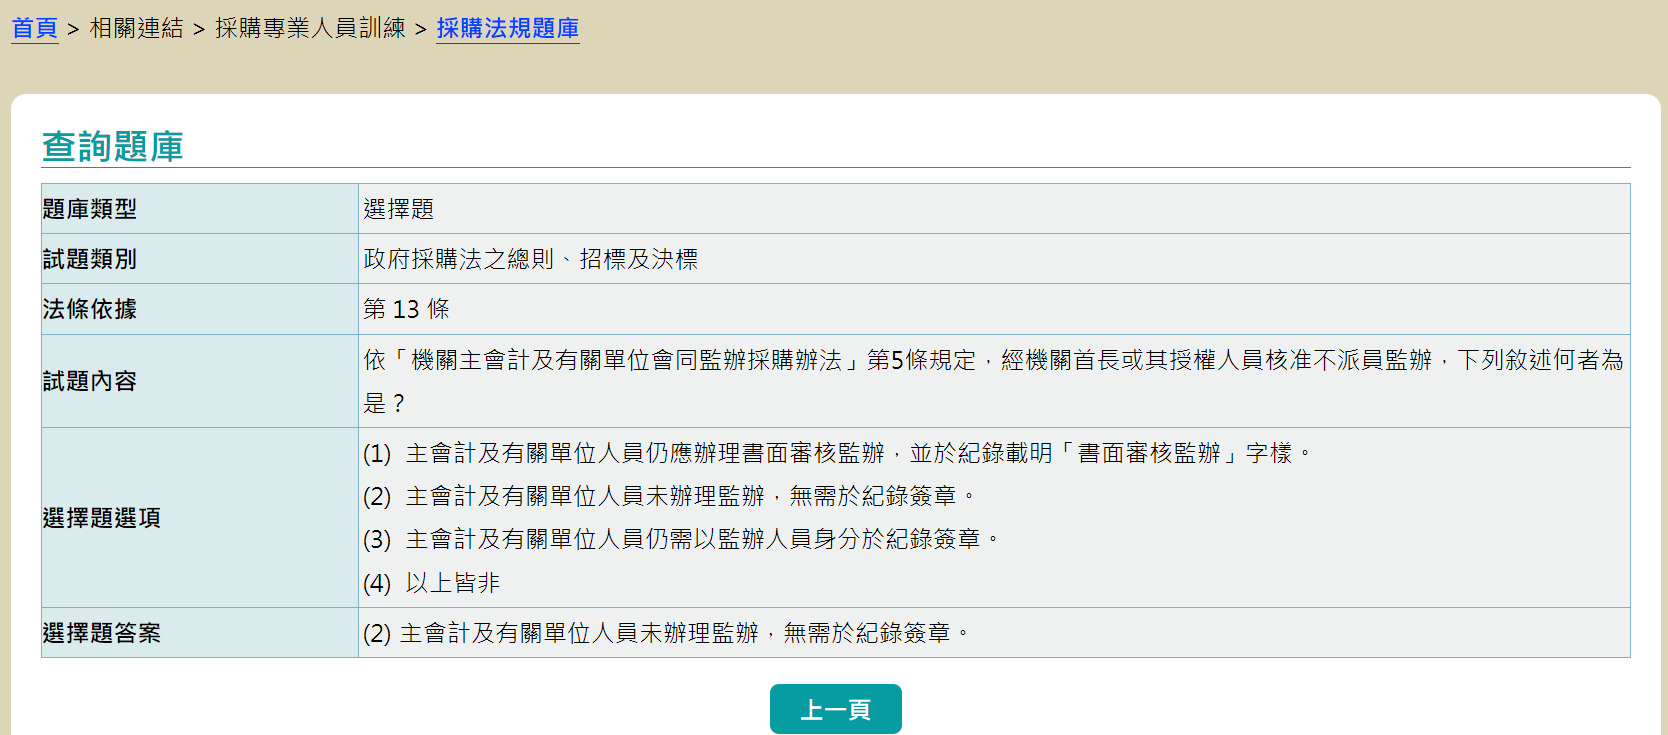The image size is (1668, 735).
Task: Select option (1) about 書面審核監辦
Action: tap(836, 454)
